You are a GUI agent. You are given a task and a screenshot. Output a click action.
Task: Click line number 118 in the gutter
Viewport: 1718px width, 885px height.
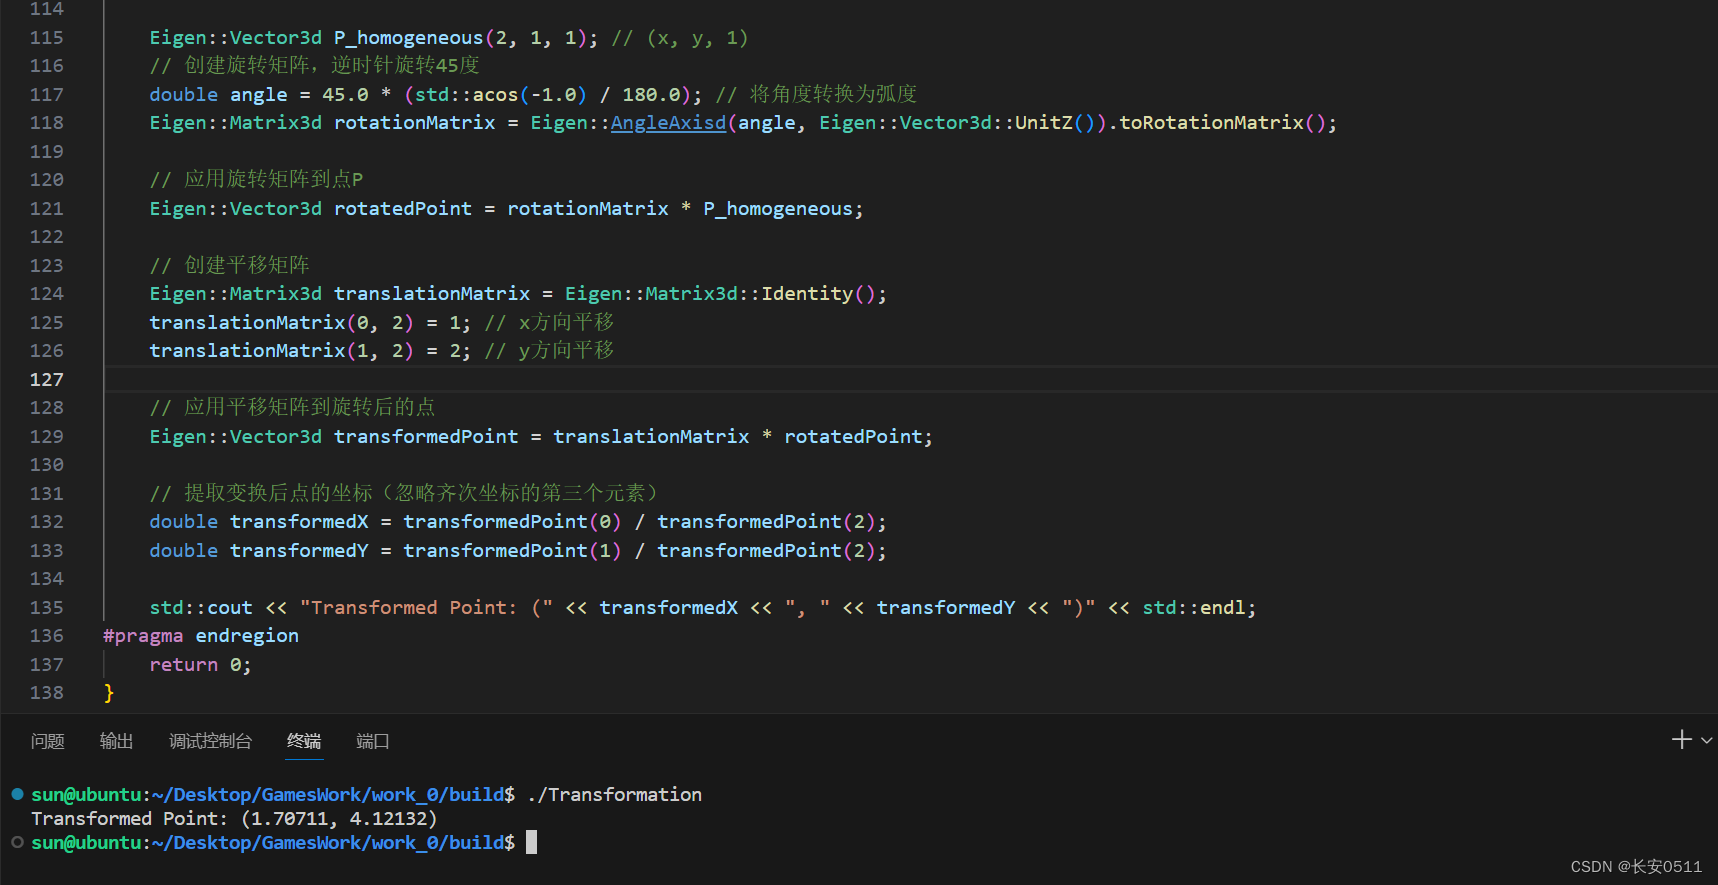[46, 123]
